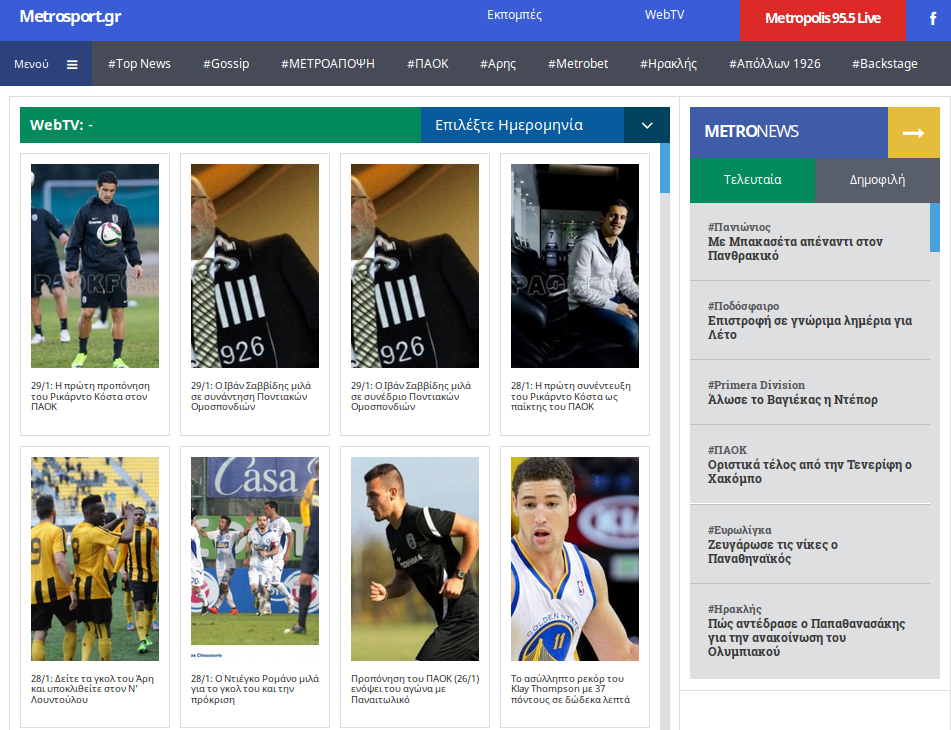Click the #ΠΑΟΚ tag in METRONEWS list
The width and height of the screenshot is (951, 730).
[727, 450]
